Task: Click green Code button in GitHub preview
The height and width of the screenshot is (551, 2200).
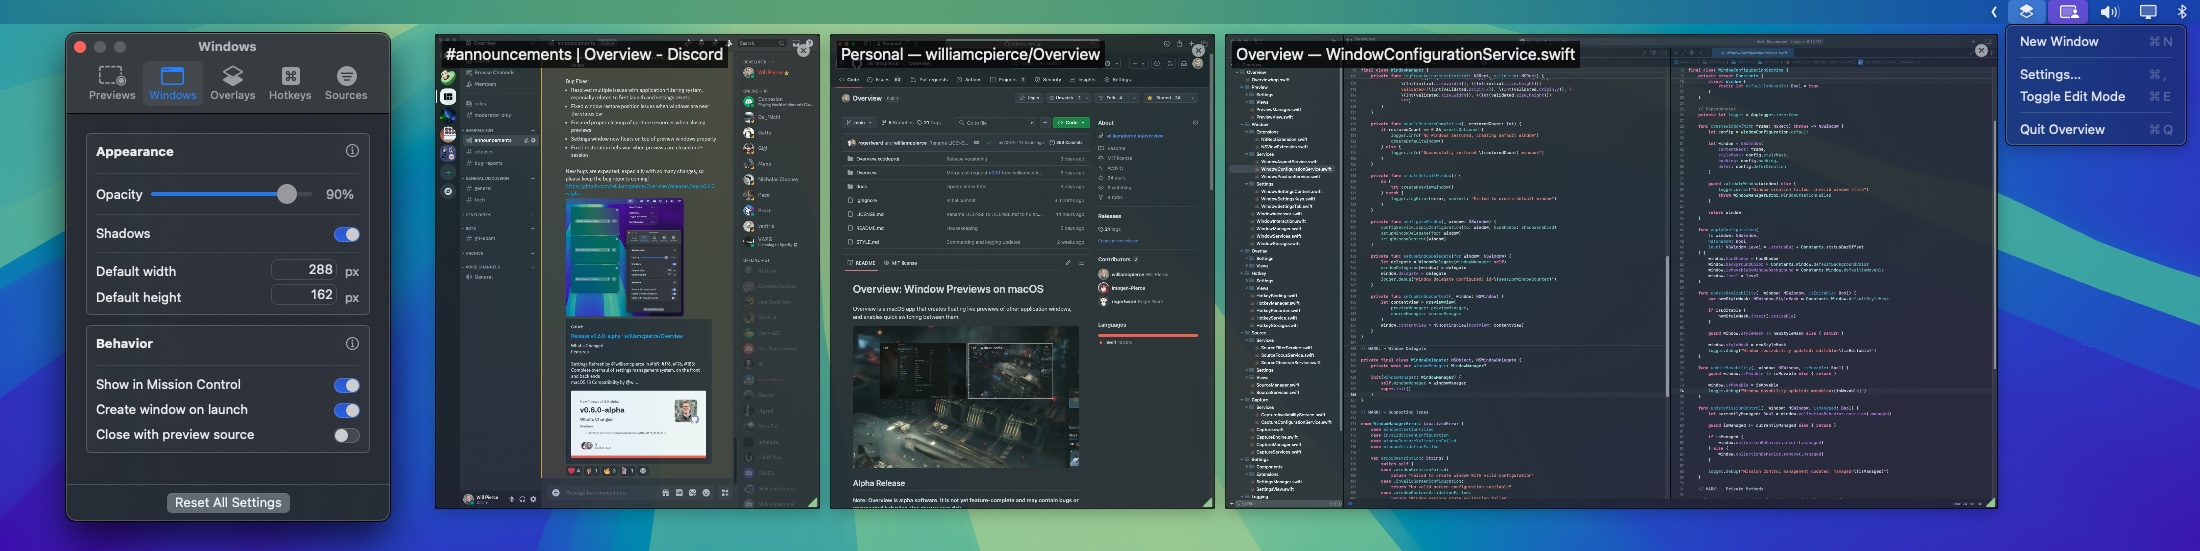Action: coord(1071,123)
